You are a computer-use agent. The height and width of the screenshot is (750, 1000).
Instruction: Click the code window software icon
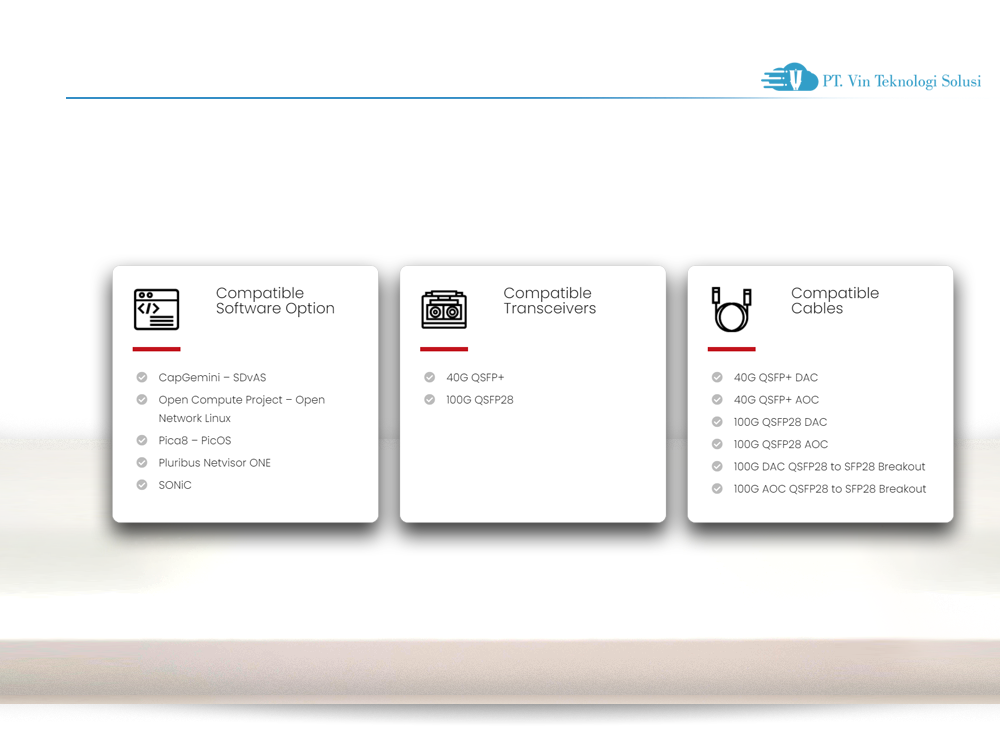pos(156,309)
